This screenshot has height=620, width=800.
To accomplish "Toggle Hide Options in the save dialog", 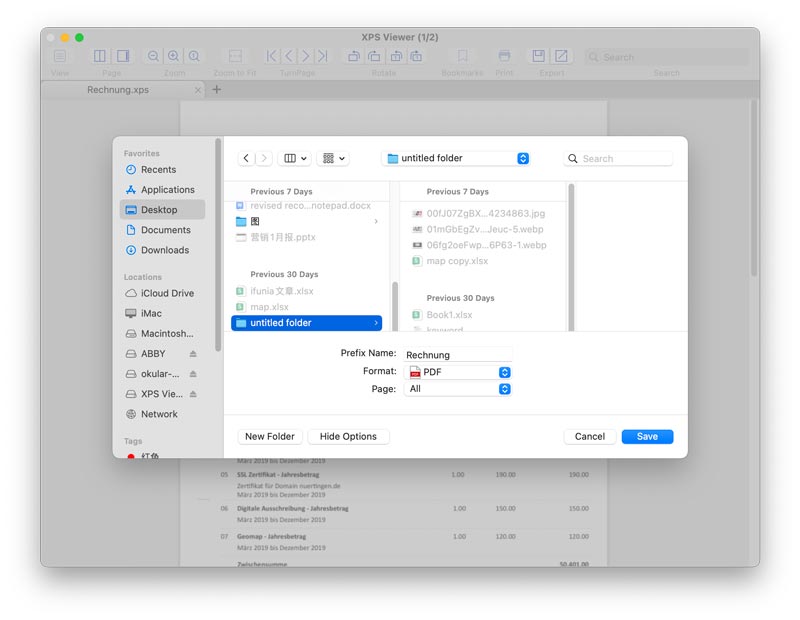I will 348,437.
